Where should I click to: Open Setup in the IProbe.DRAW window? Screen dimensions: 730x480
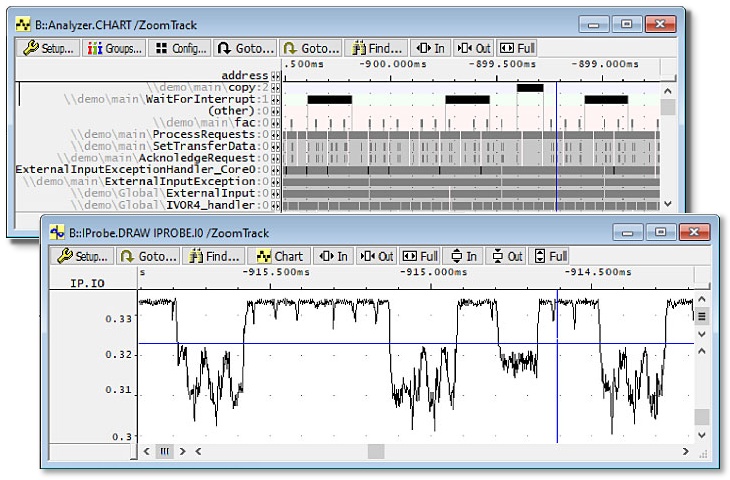(x=82, y=256)
